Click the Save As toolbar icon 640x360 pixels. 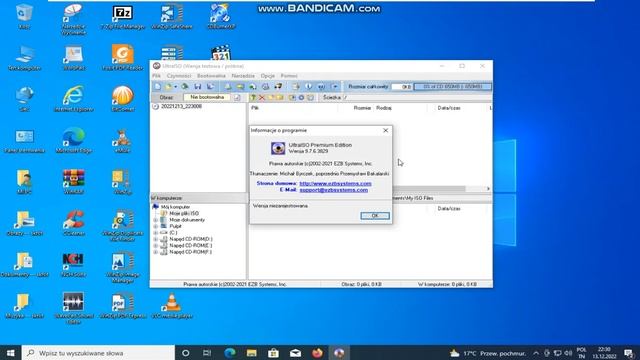click(210, 87)
